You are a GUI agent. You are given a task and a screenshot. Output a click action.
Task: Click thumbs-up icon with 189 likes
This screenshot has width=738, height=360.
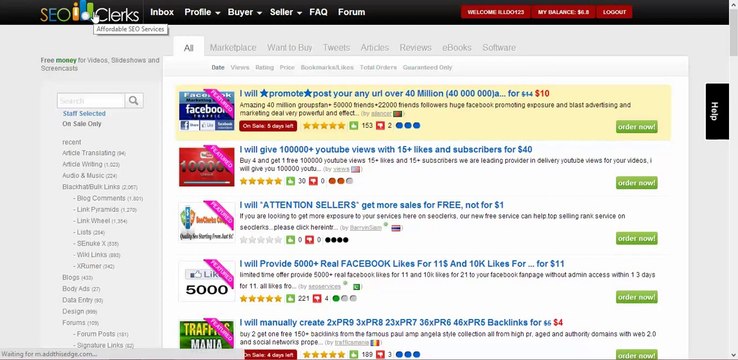click(353, 354)
